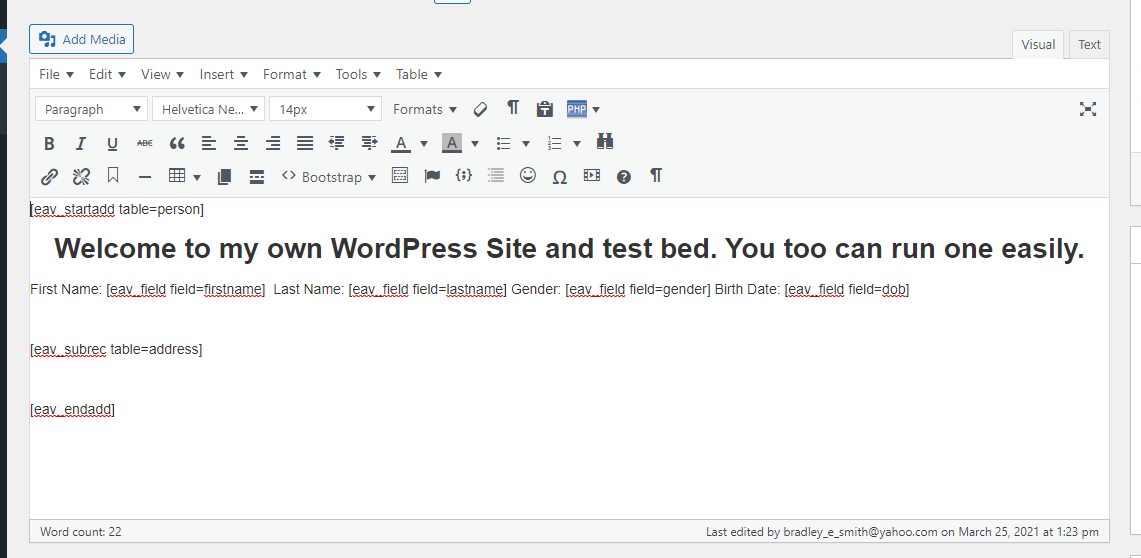Click the show blocks dashed-box icon

point(399,175)
